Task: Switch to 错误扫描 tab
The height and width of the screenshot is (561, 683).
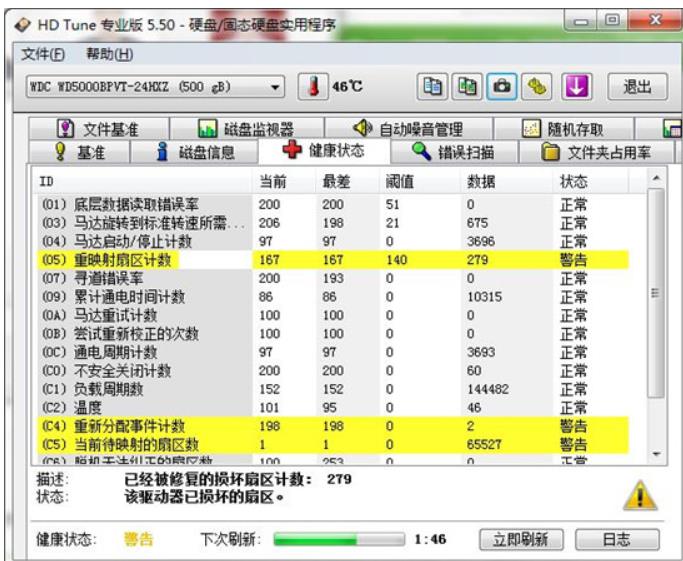Action: pyautogui.click(x=454, y=152)
